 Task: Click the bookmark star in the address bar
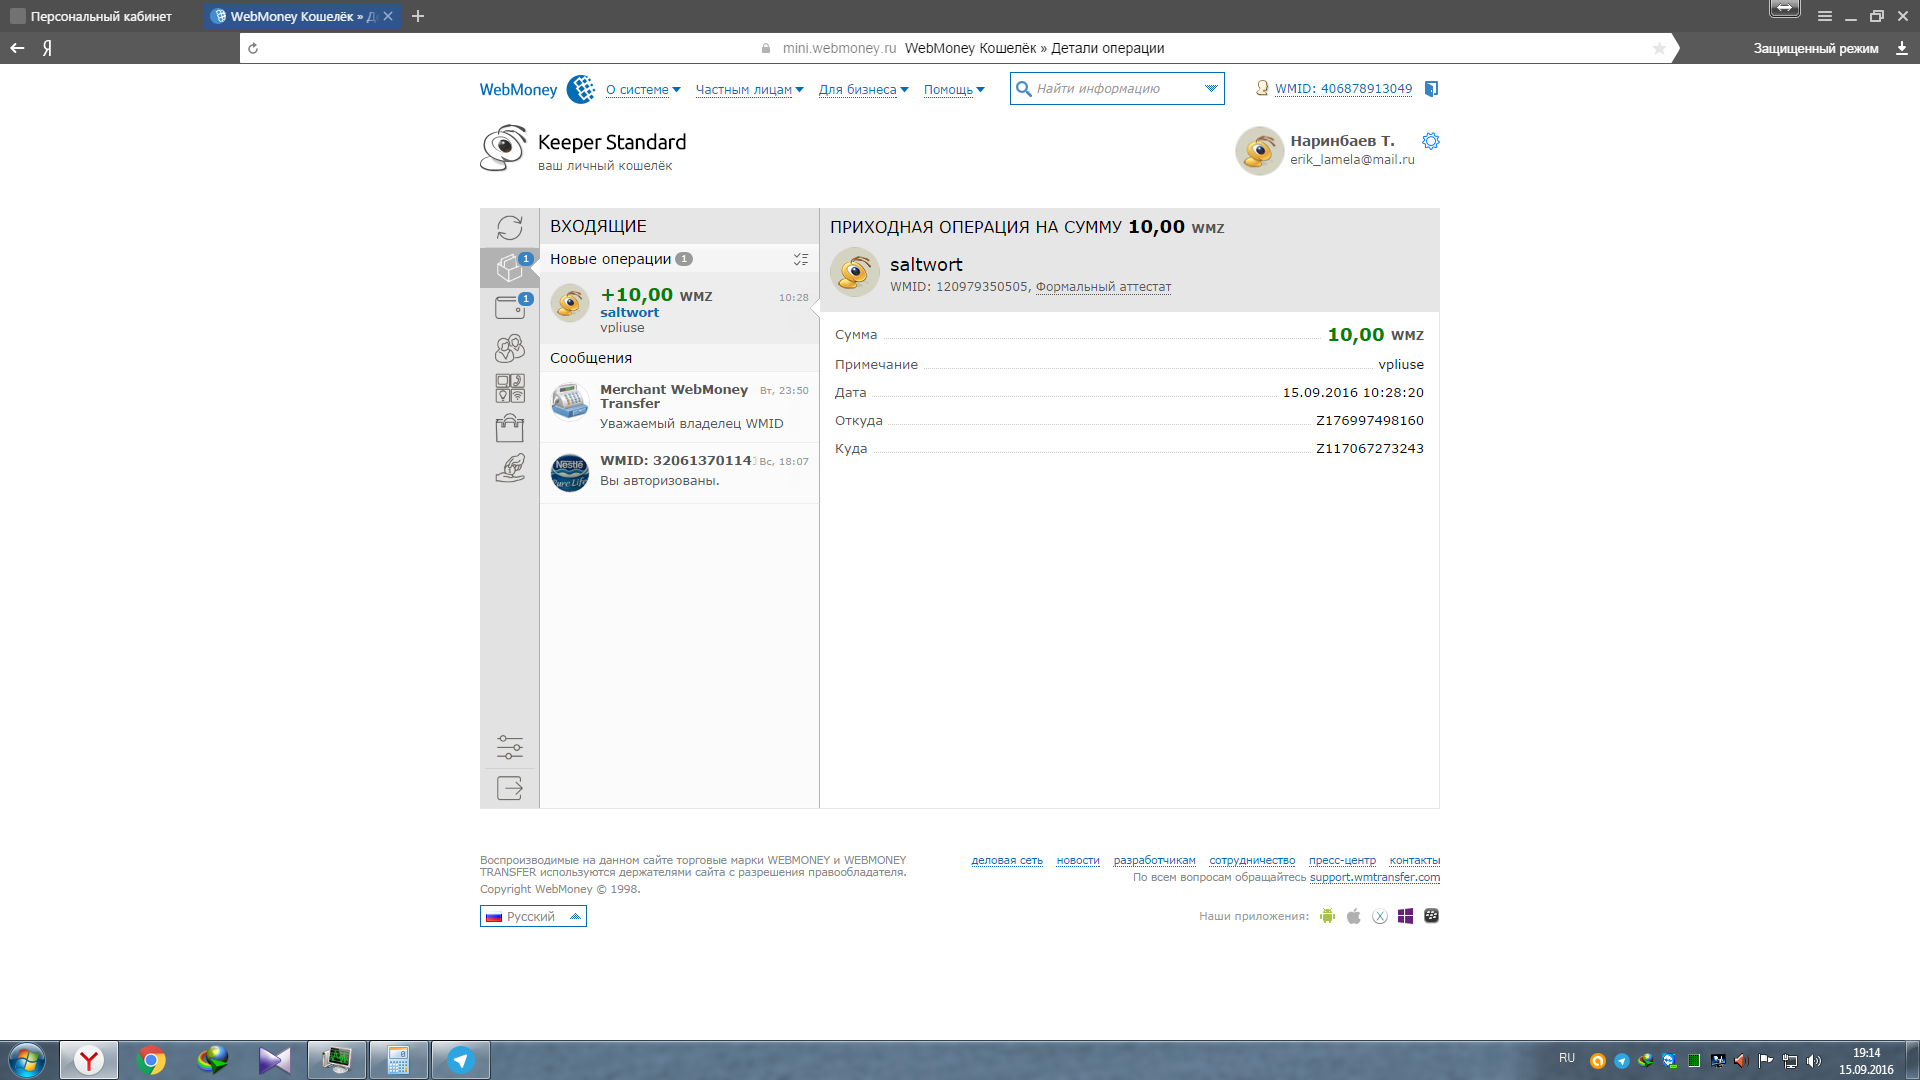[1659, 48]
